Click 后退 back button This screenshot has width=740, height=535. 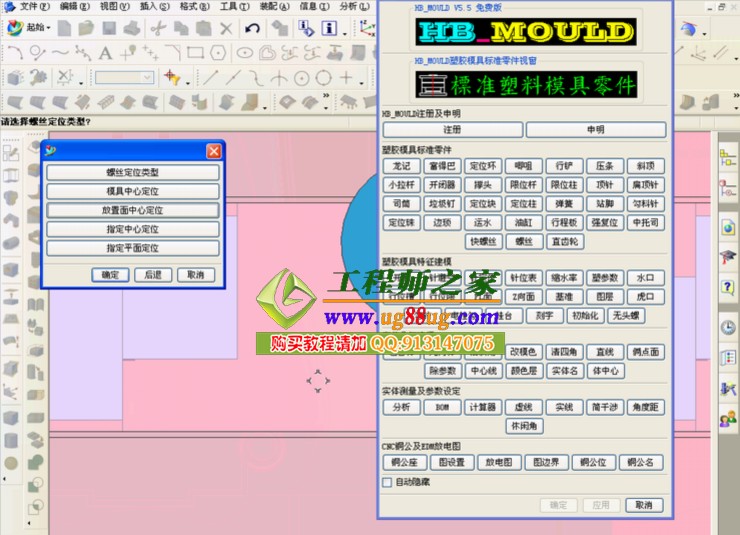point(153,275)
